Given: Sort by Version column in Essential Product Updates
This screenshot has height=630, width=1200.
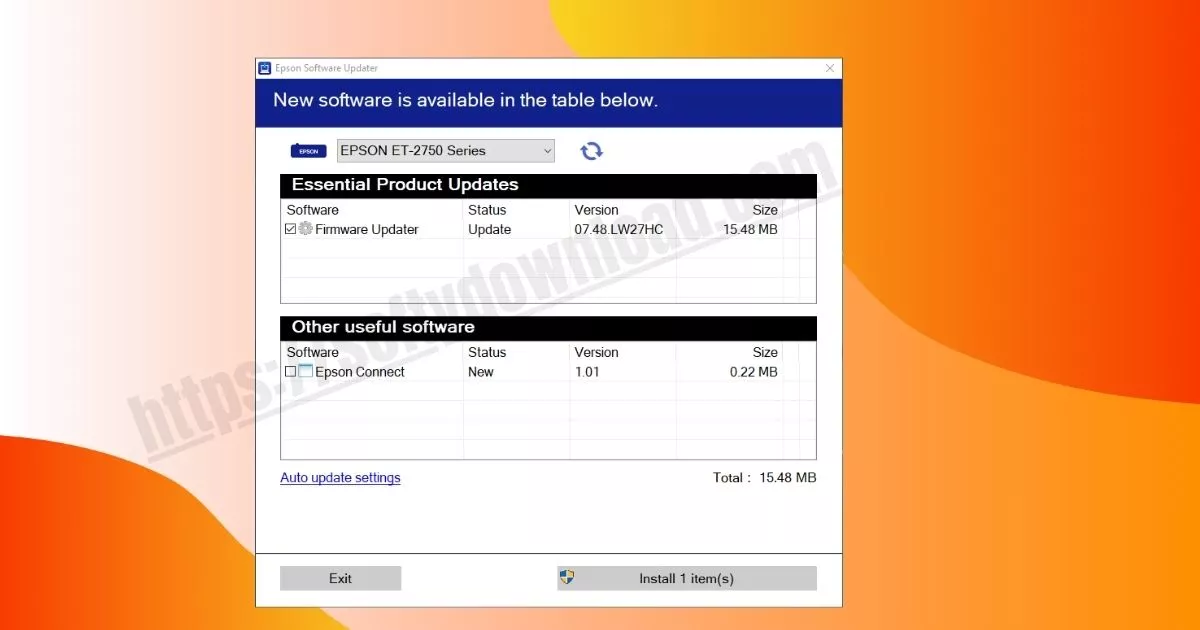Looking at the screenshot, I should 596,210.
